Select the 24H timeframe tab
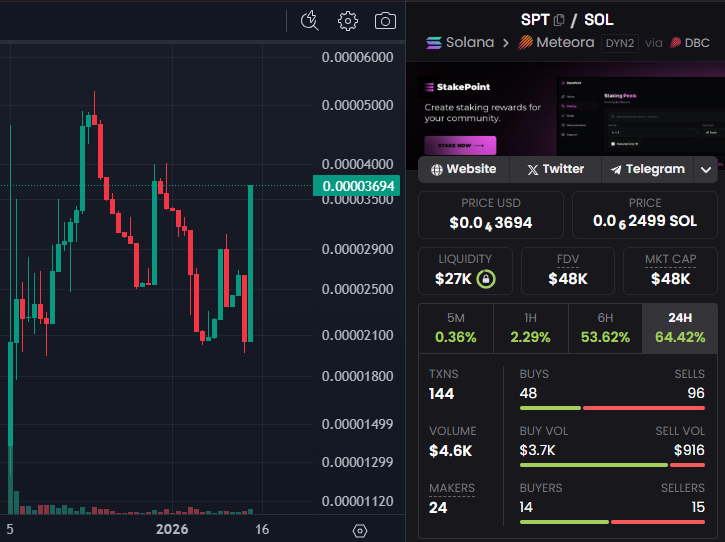 680,328
